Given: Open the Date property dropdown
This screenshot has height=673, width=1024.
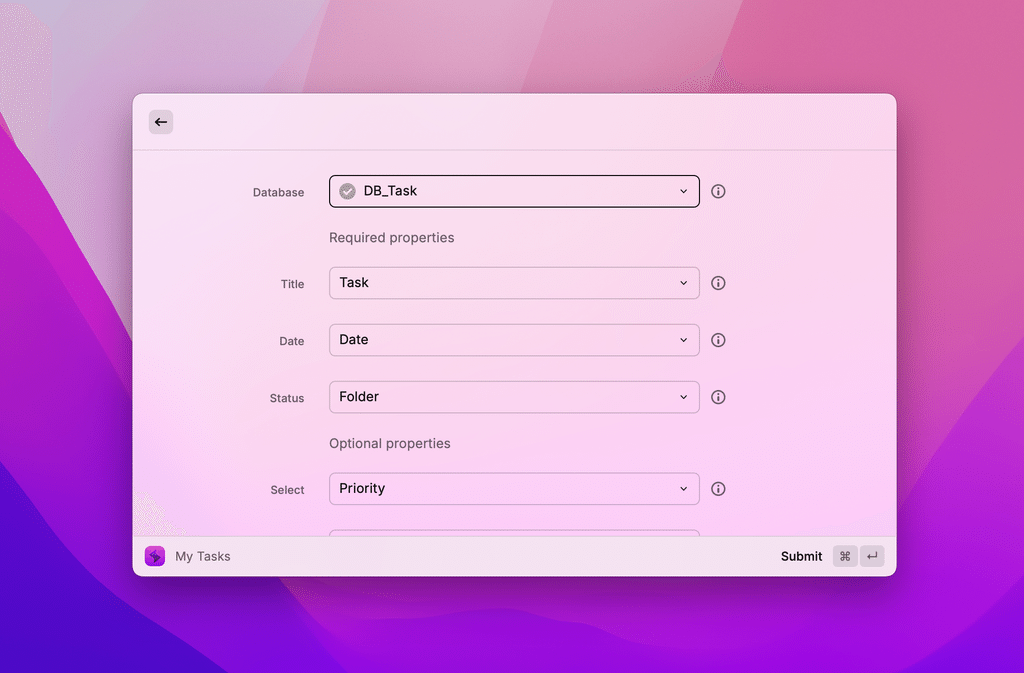Looking at the screenshot, I should [514, 340].
